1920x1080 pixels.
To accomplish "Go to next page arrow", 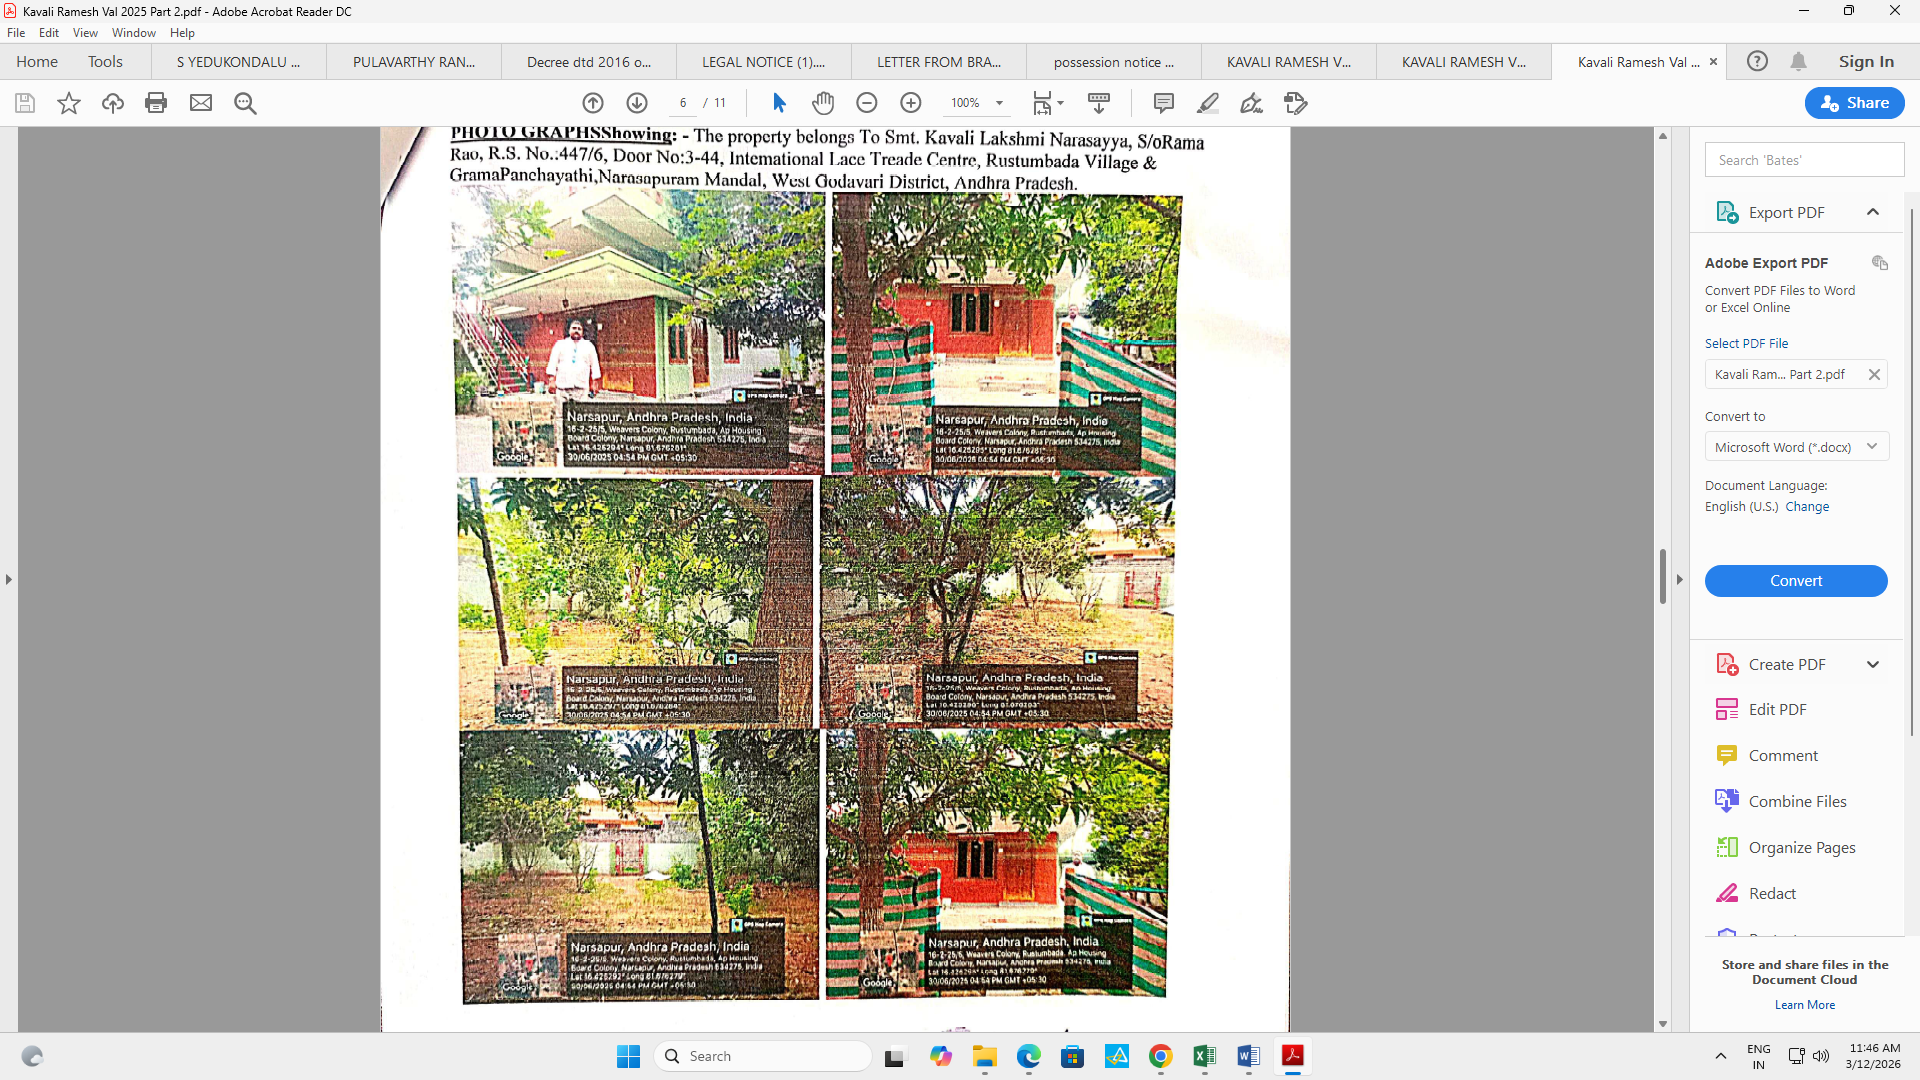I will tap(637, 103).
